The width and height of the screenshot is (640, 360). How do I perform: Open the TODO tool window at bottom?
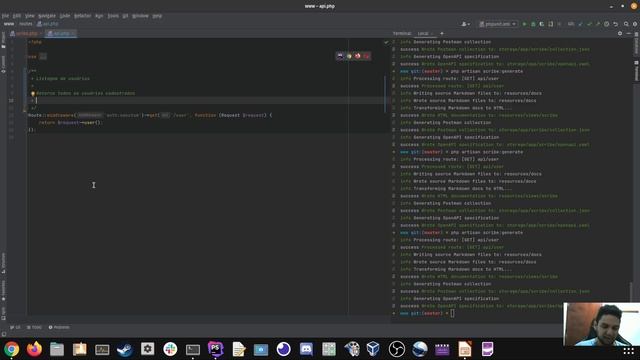(34, 327)
